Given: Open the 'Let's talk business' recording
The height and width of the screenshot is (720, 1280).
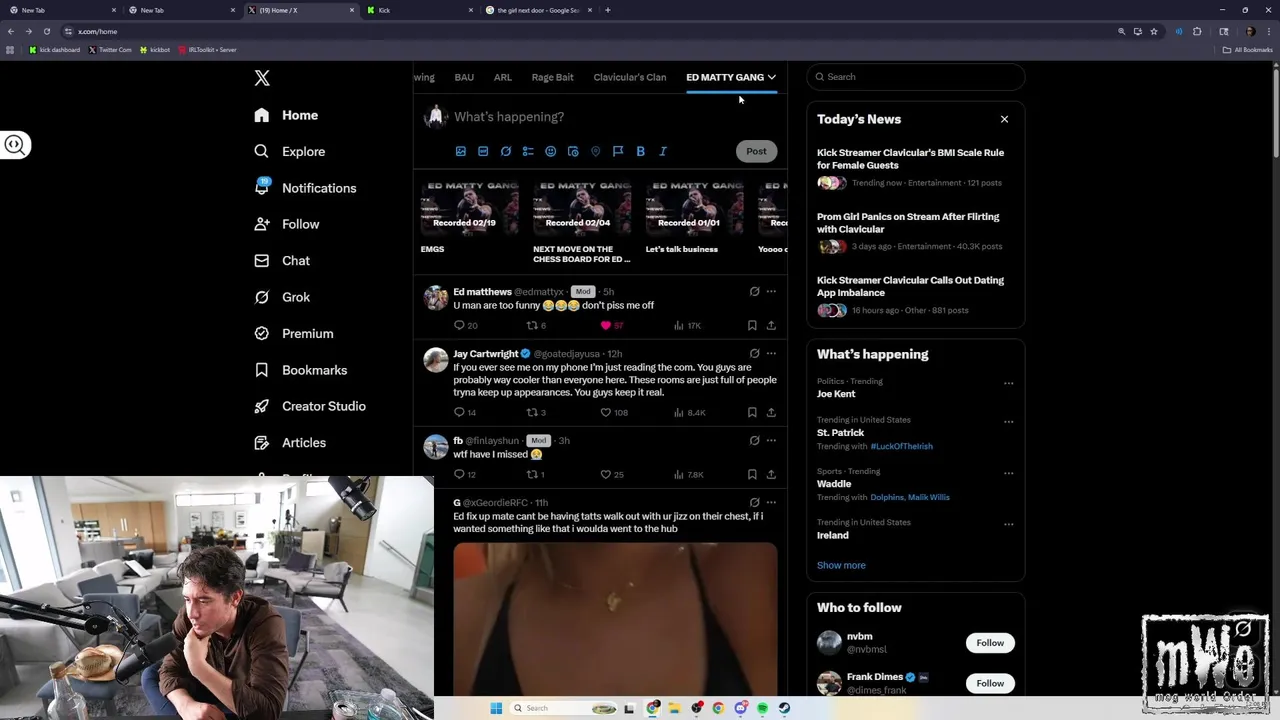Looking at the screenshot, I should (x=694, y=218).
